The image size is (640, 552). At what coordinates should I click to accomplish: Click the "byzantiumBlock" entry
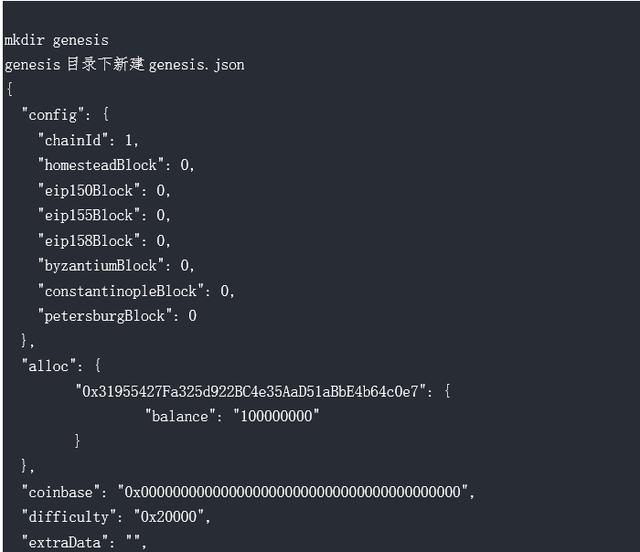coord(116,266)
